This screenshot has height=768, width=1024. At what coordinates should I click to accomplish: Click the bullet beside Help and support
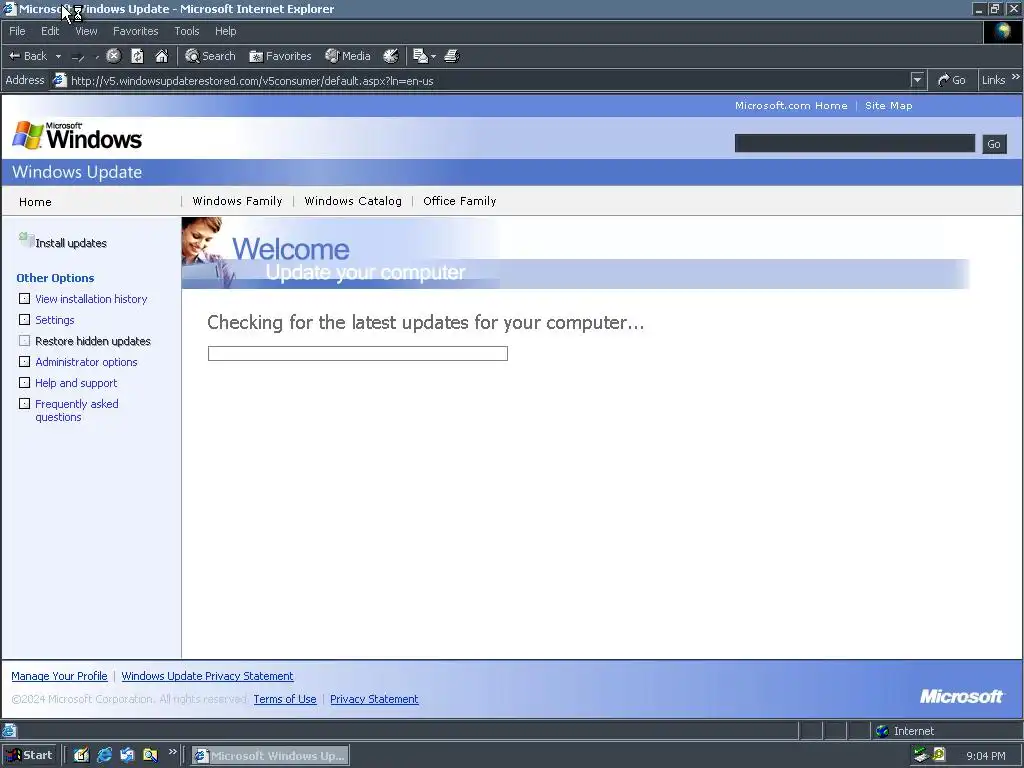25,383
